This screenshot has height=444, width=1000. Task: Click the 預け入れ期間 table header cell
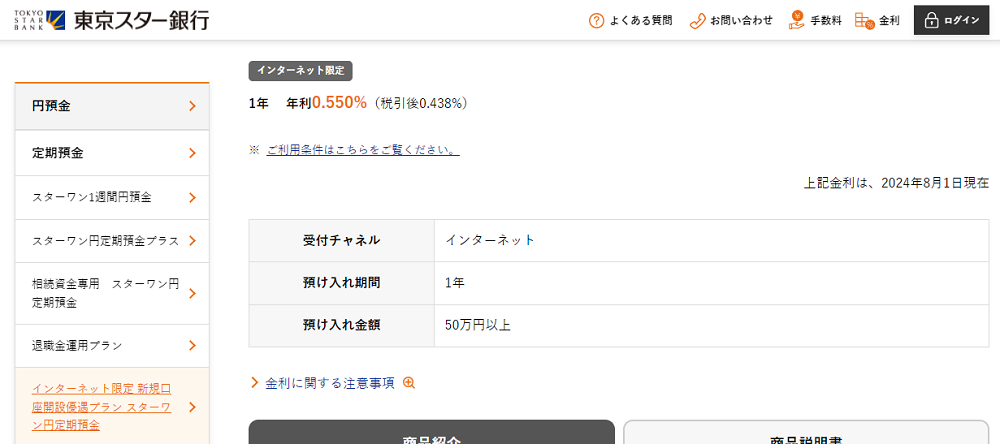(x=342, y=283)
